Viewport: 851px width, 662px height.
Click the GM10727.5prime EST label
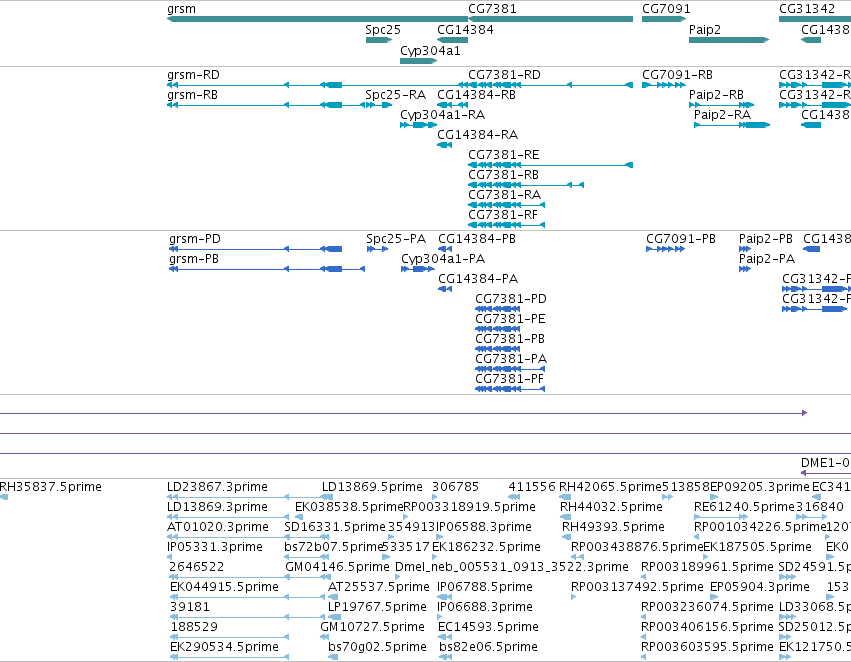pos(372,627)
